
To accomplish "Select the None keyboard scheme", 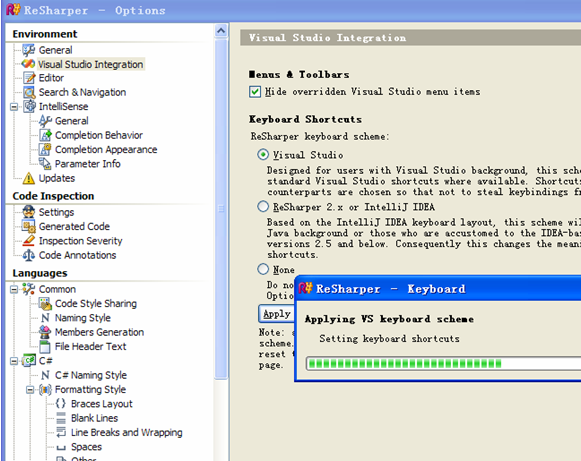I will (x=263, y=269).
